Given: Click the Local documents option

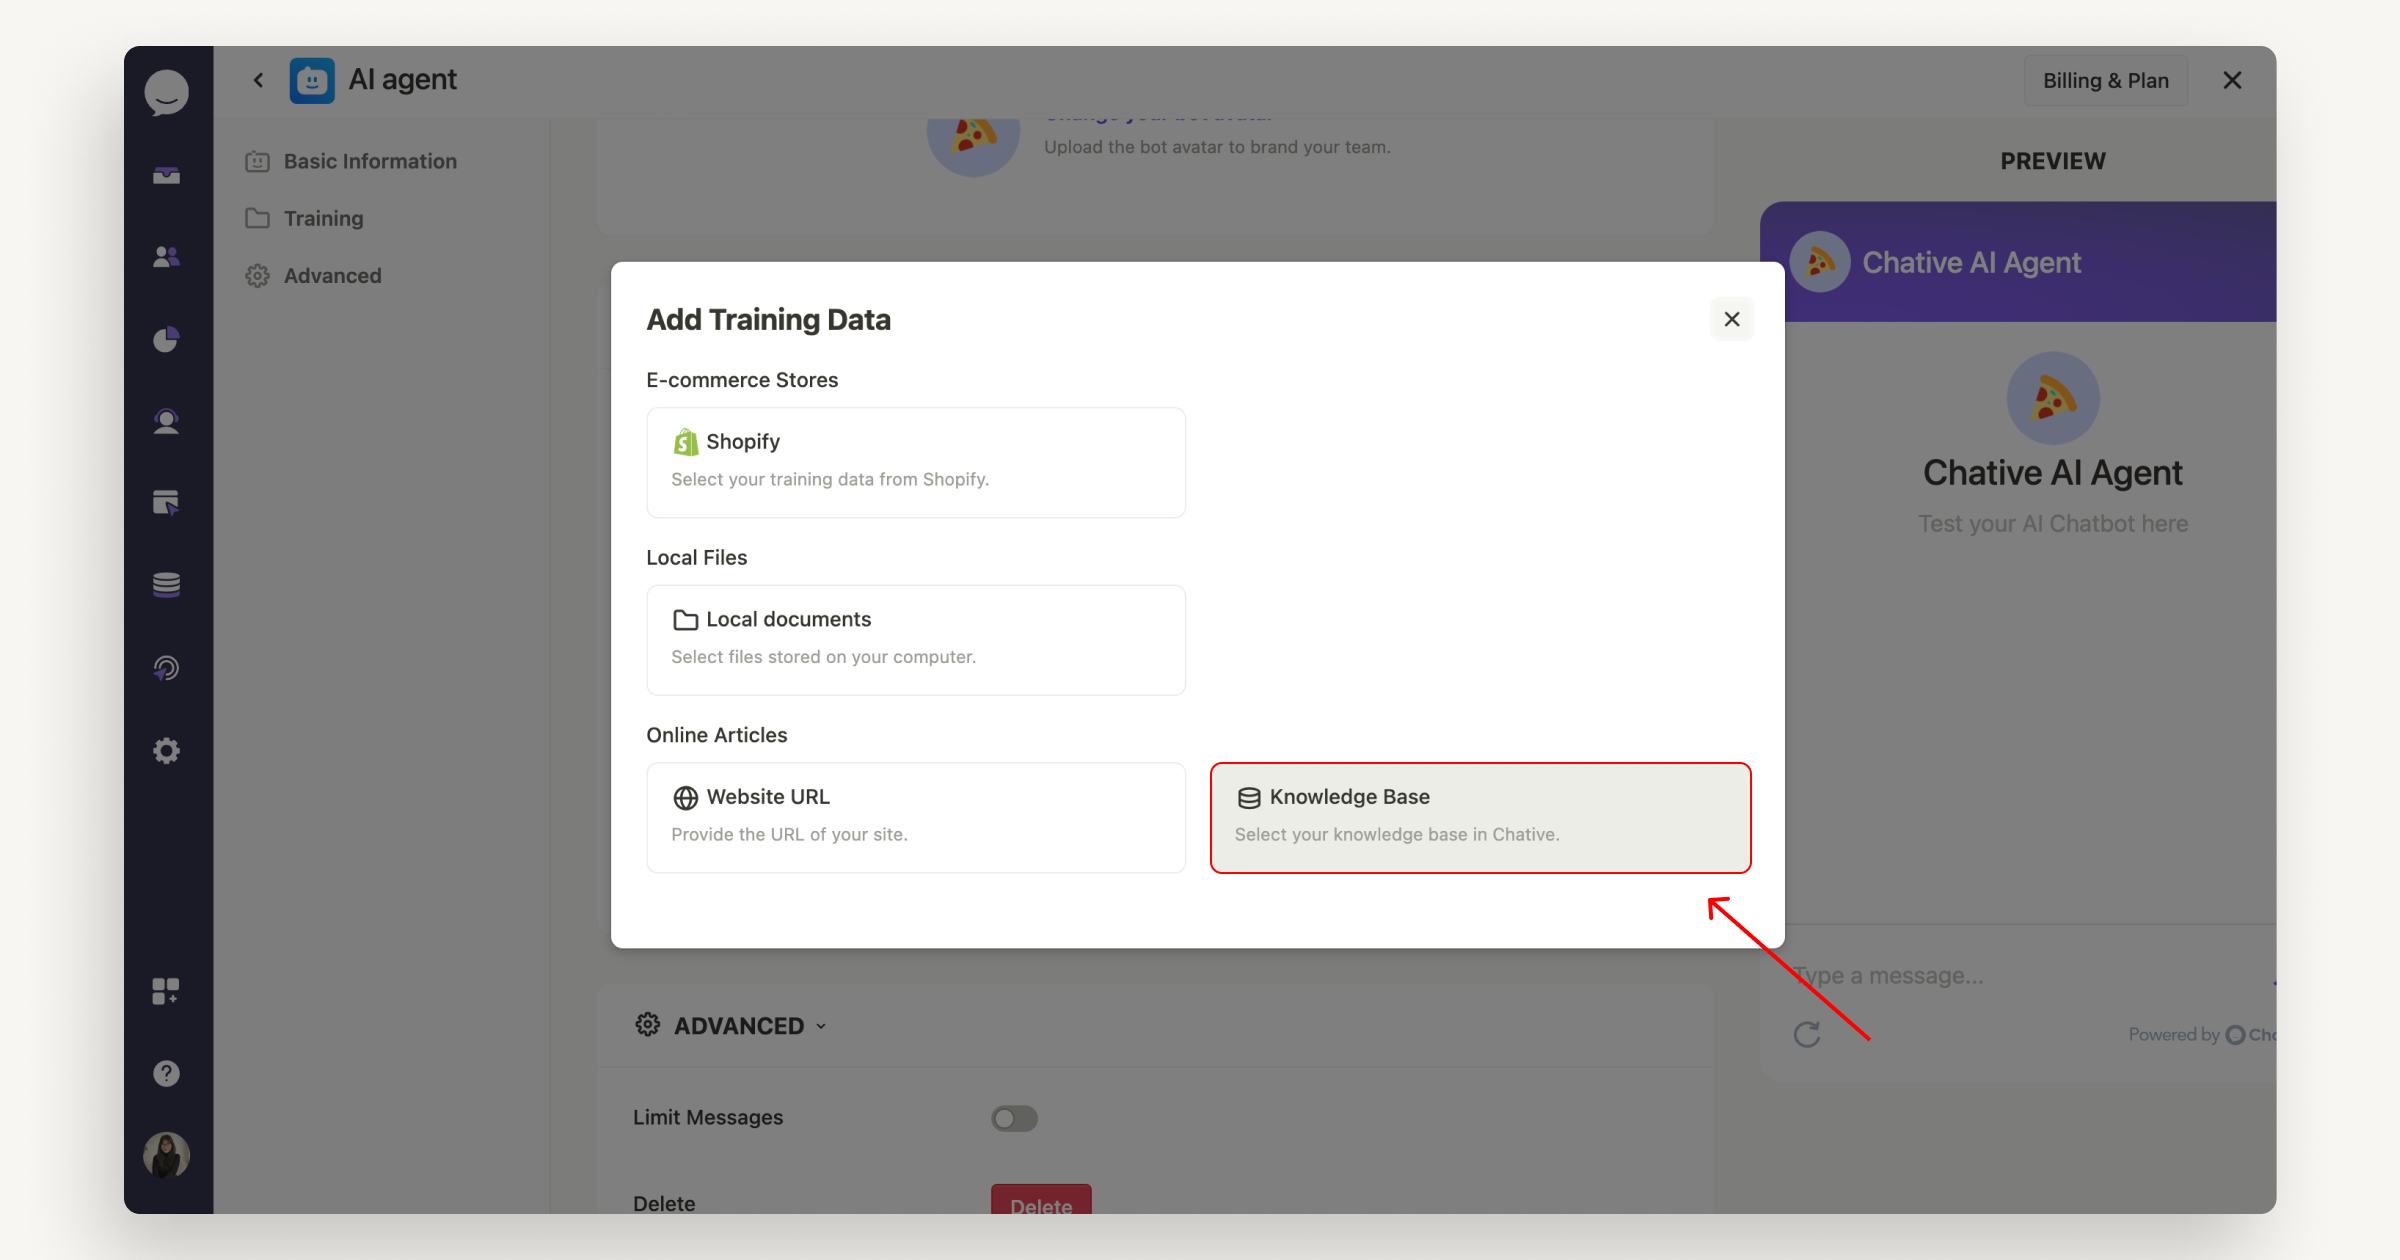Looking at the screenshot, I should point(915,639).
